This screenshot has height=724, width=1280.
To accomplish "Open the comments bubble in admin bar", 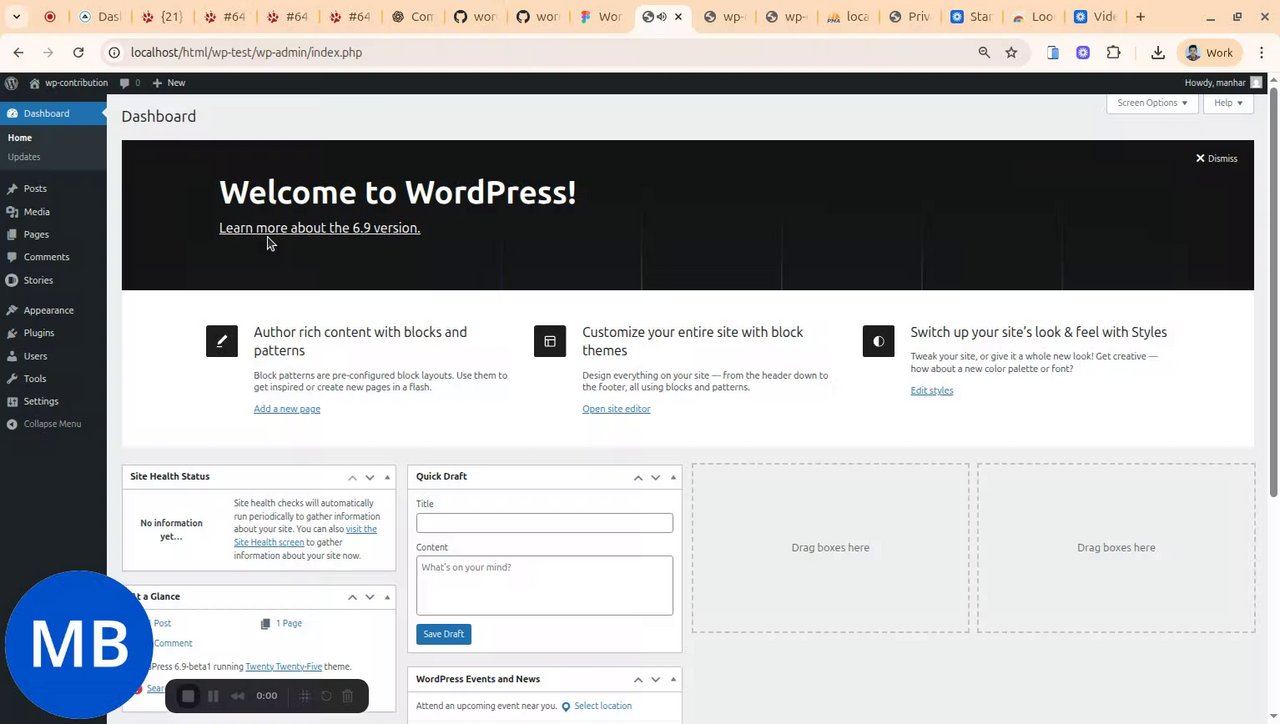I will tap(129, 83).
